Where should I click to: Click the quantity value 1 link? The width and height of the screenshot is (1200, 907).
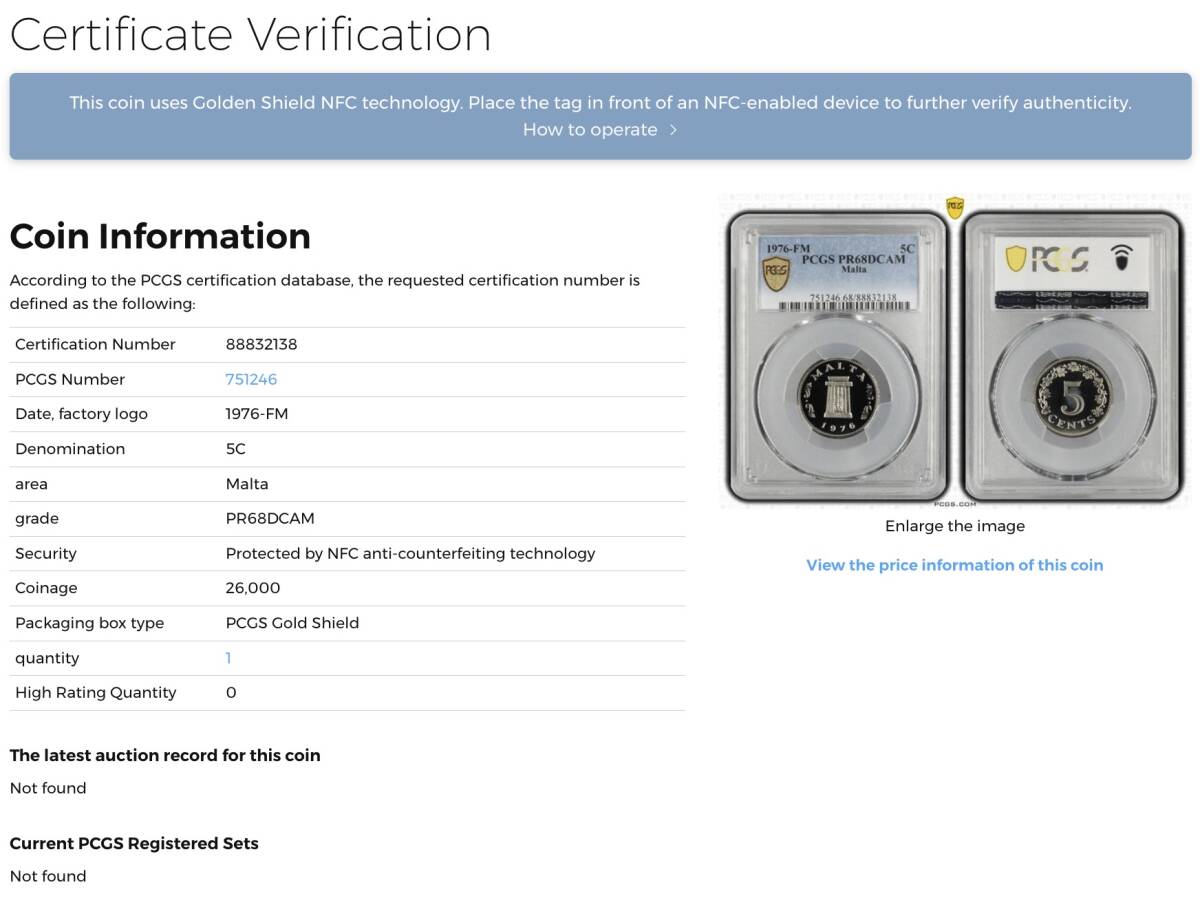click(x=228, y=658)
